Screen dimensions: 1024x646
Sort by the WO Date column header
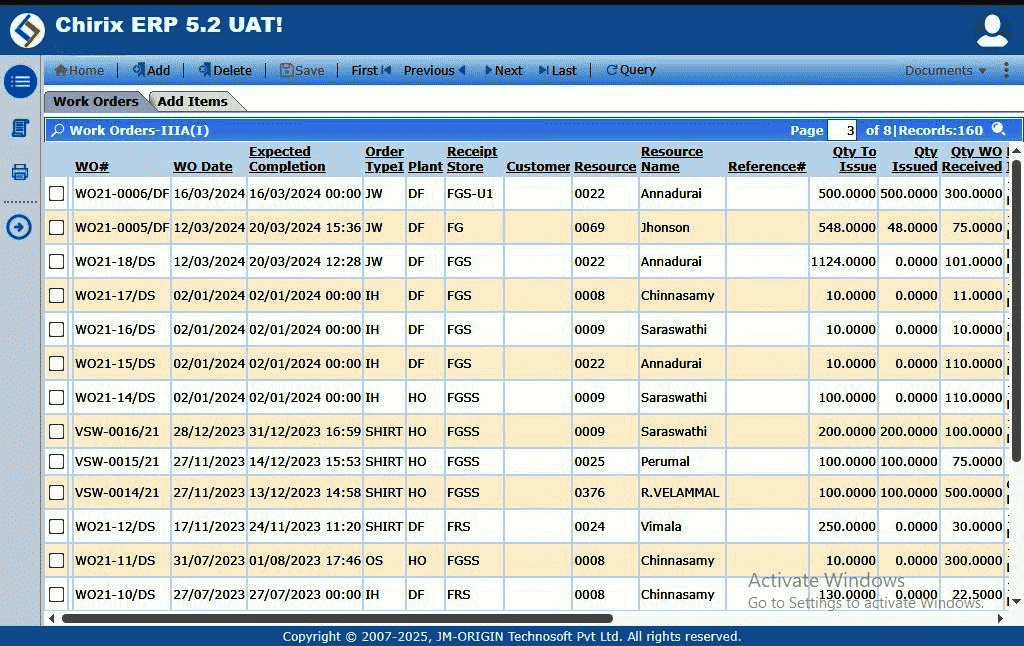[x=202, y=167]
